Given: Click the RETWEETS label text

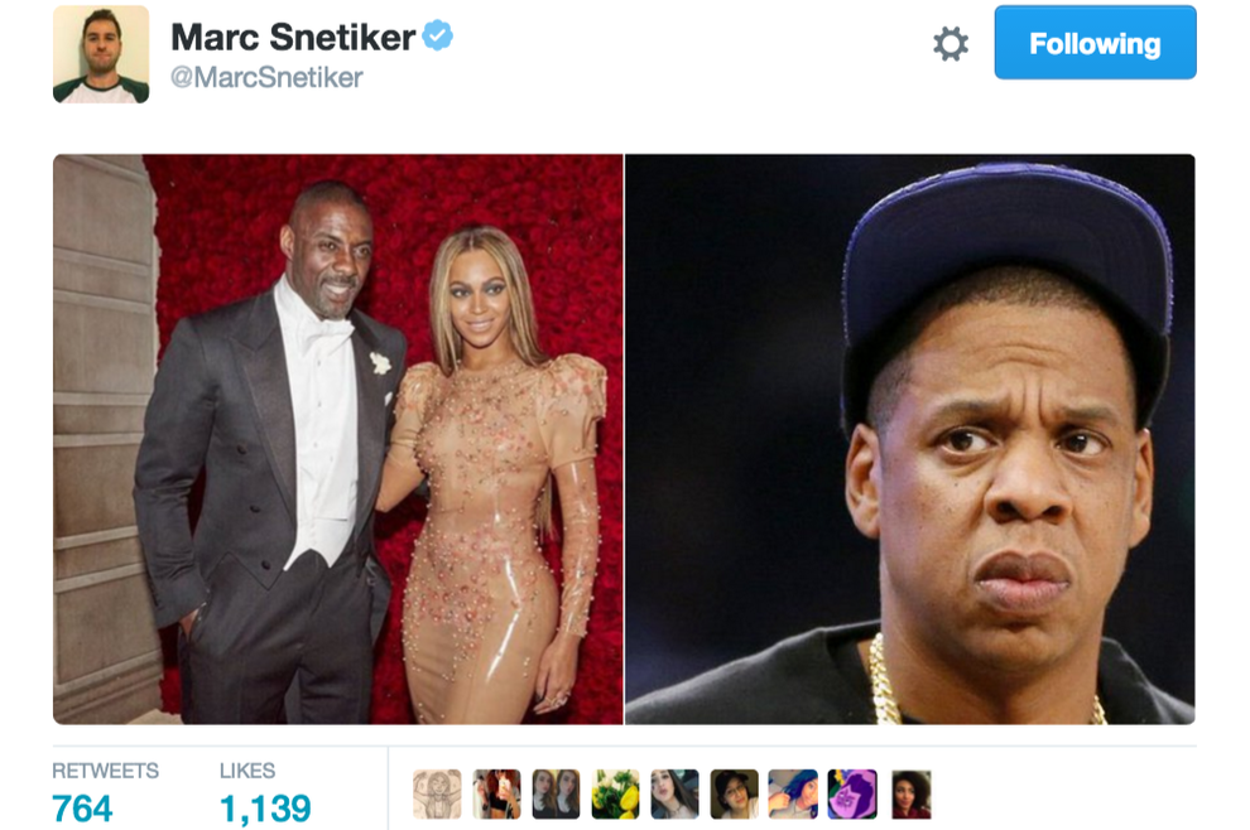Looking at the screenshot, I should click(105, 771).
